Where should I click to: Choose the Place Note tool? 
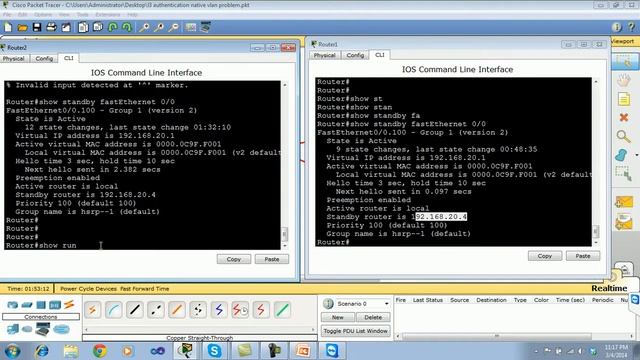[624, 99]
